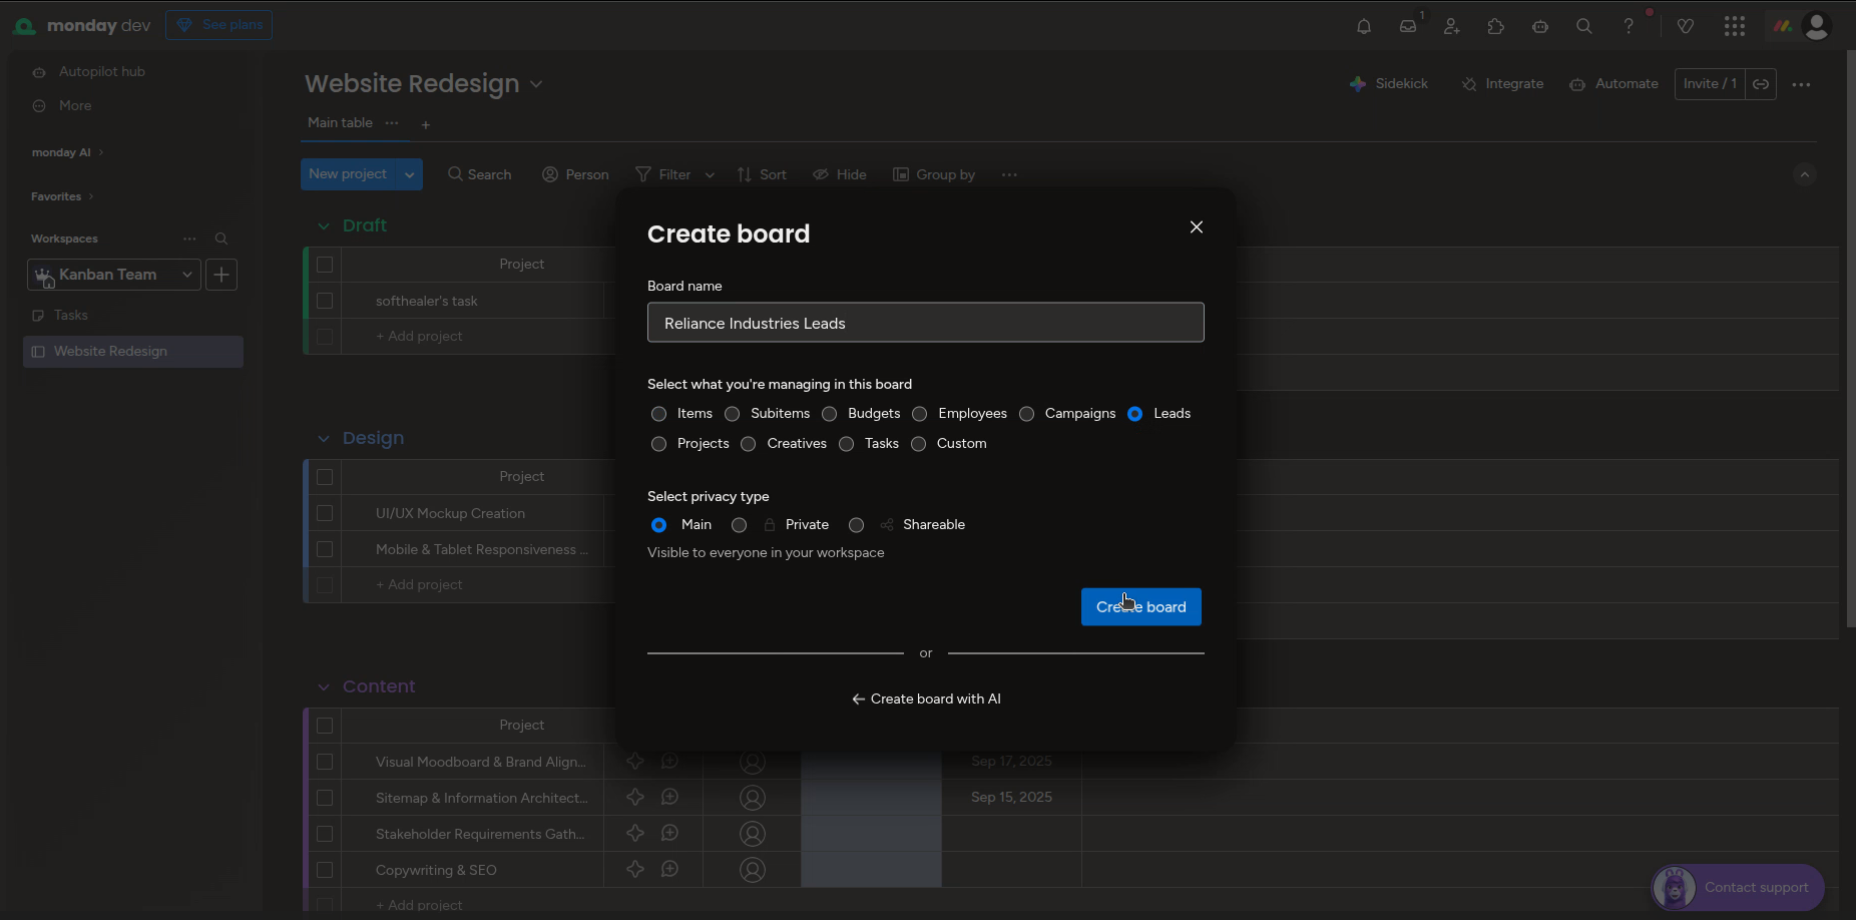Switch to the Main table tab

(340, 123)
